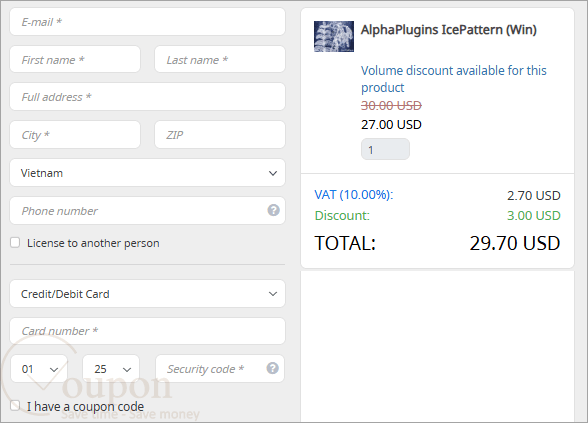Click the AlphaPlugins IcePattern (Win) title

pyautogui.click(x=448, y=30)
